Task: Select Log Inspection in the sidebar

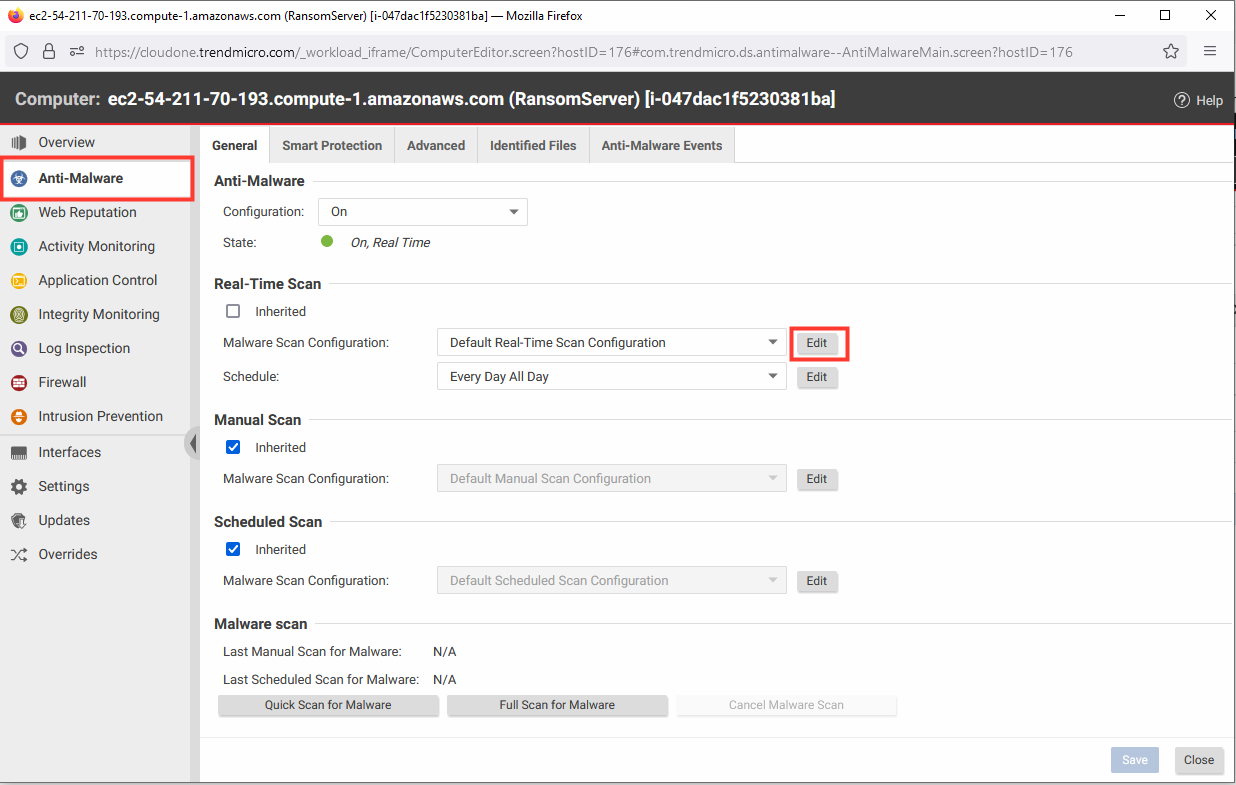Action: (84, 348)
